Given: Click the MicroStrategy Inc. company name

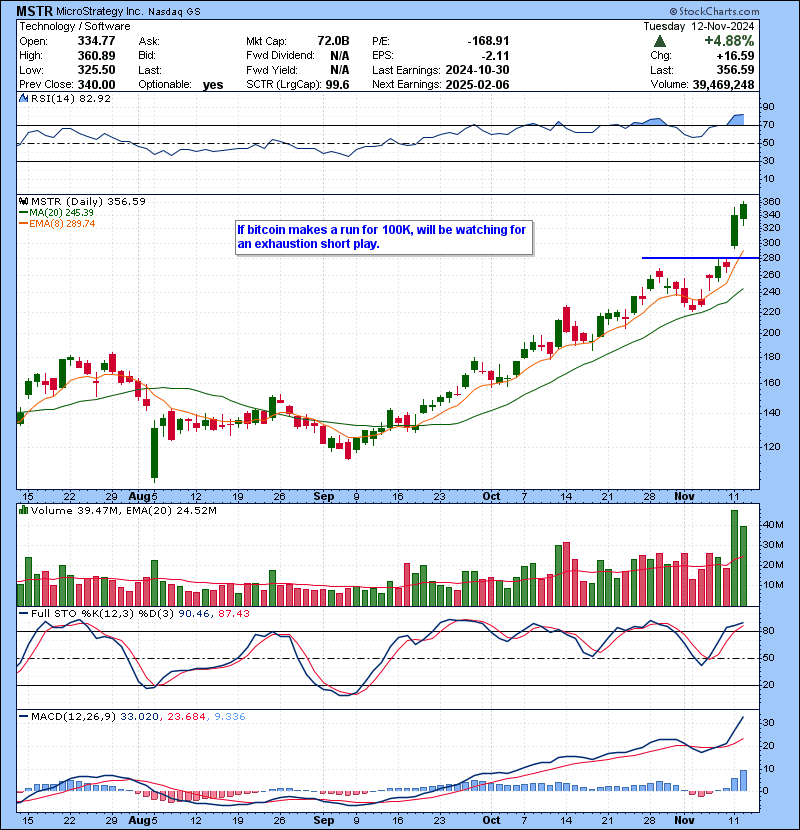Looking at the screenshot, I should (100, 11).
